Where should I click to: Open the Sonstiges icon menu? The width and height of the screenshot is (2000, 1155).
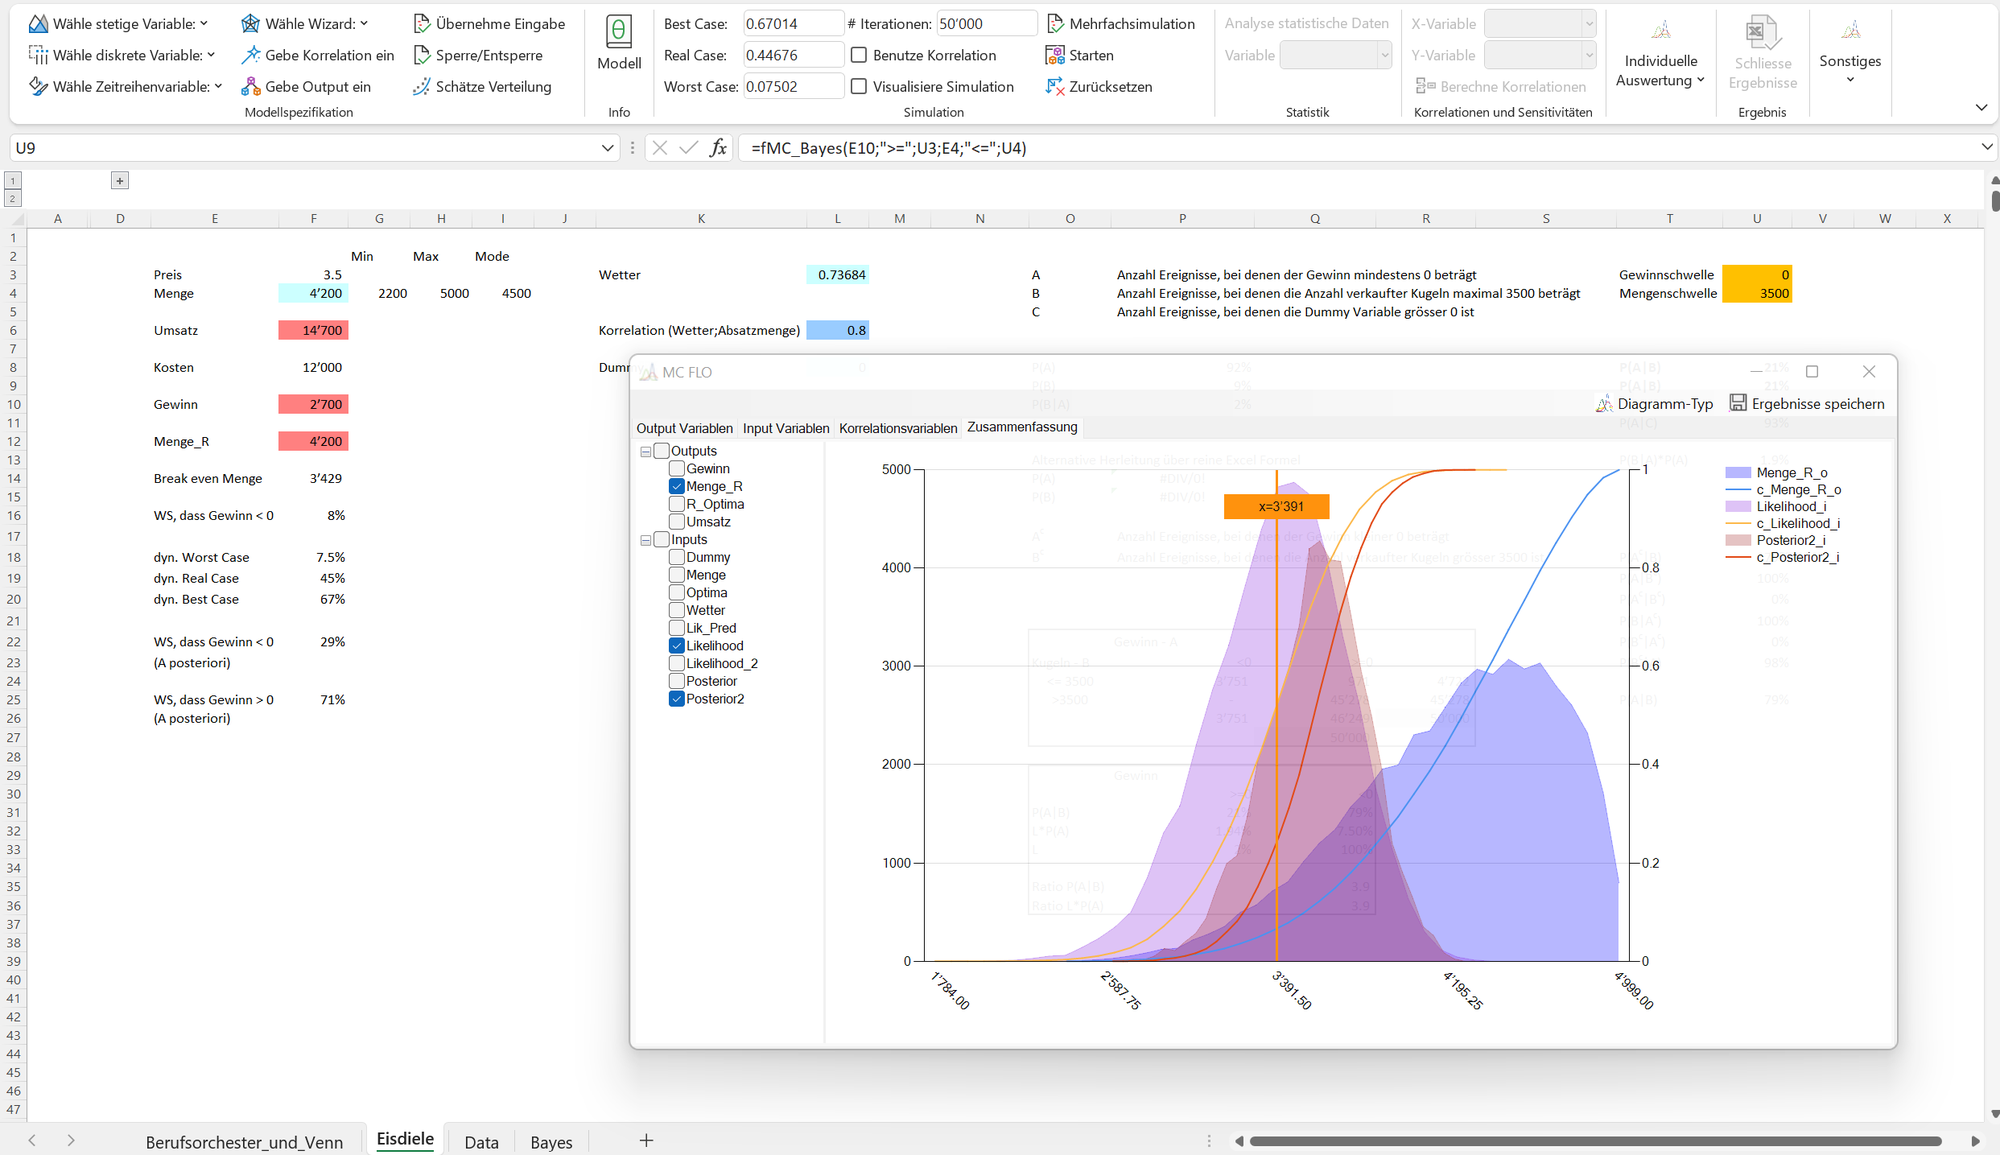pos(1850,31)
